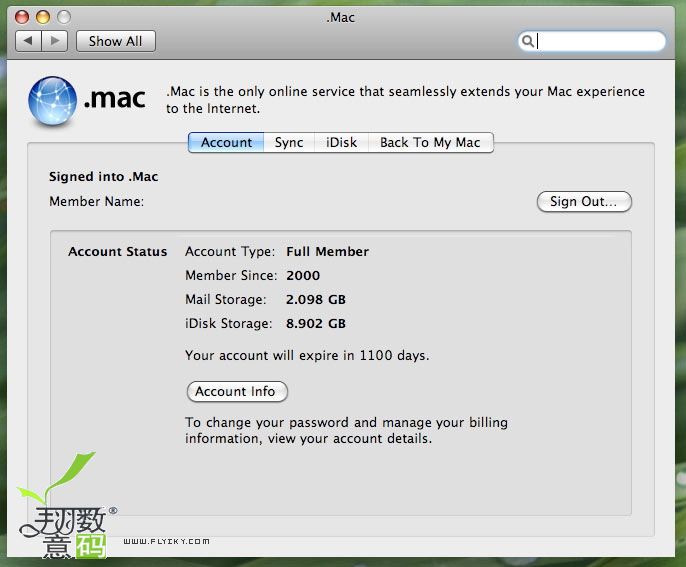Minimize the window with the yellow button
The width and height of the screenshot is (686, 567).
(43, 17)
